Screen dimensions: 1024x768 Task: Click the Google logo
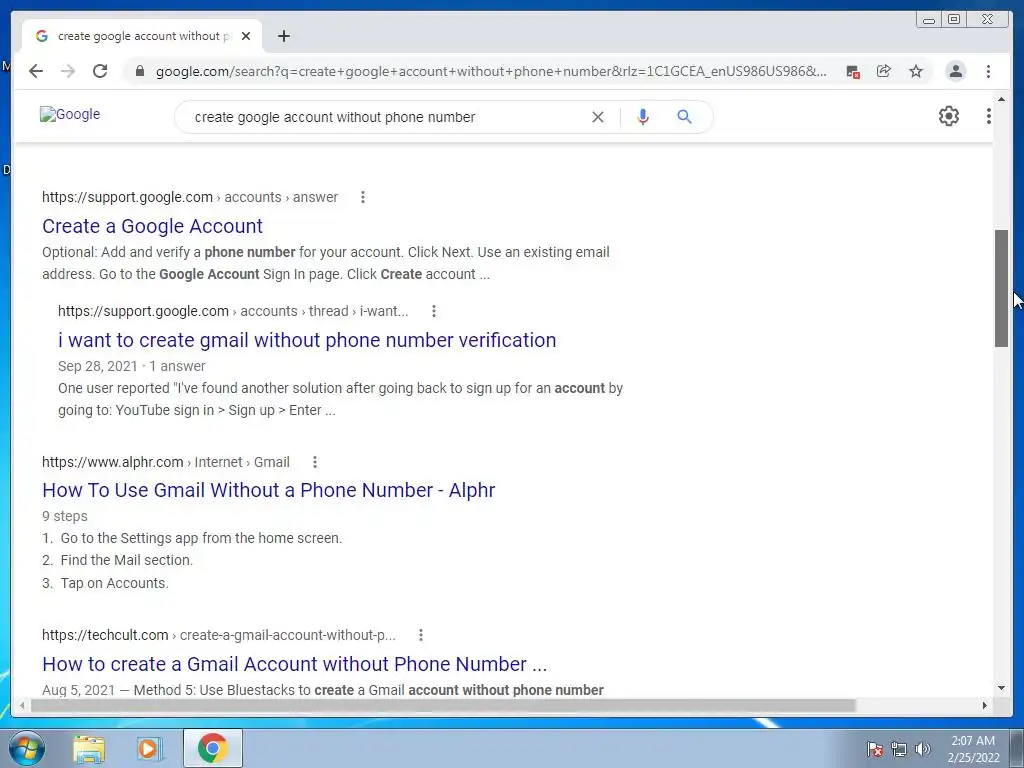70,114
